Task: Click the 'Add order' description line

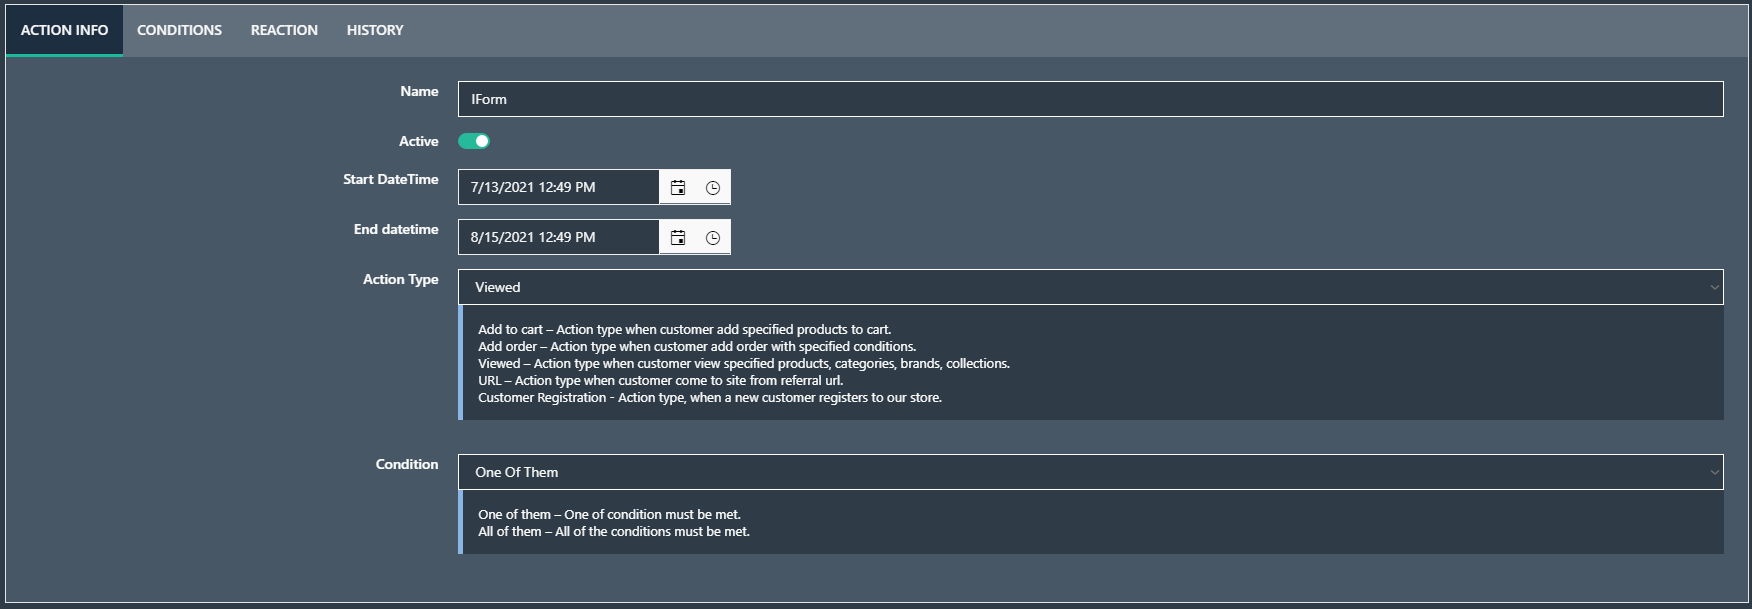Action: (697, 346)
